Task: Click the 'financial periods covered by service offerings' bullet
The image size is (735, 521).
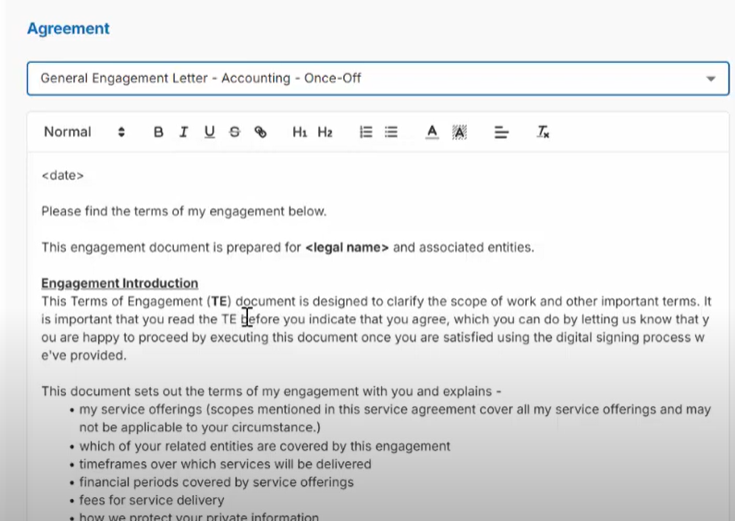Action: pyautogui.click(x=216, y=482)
